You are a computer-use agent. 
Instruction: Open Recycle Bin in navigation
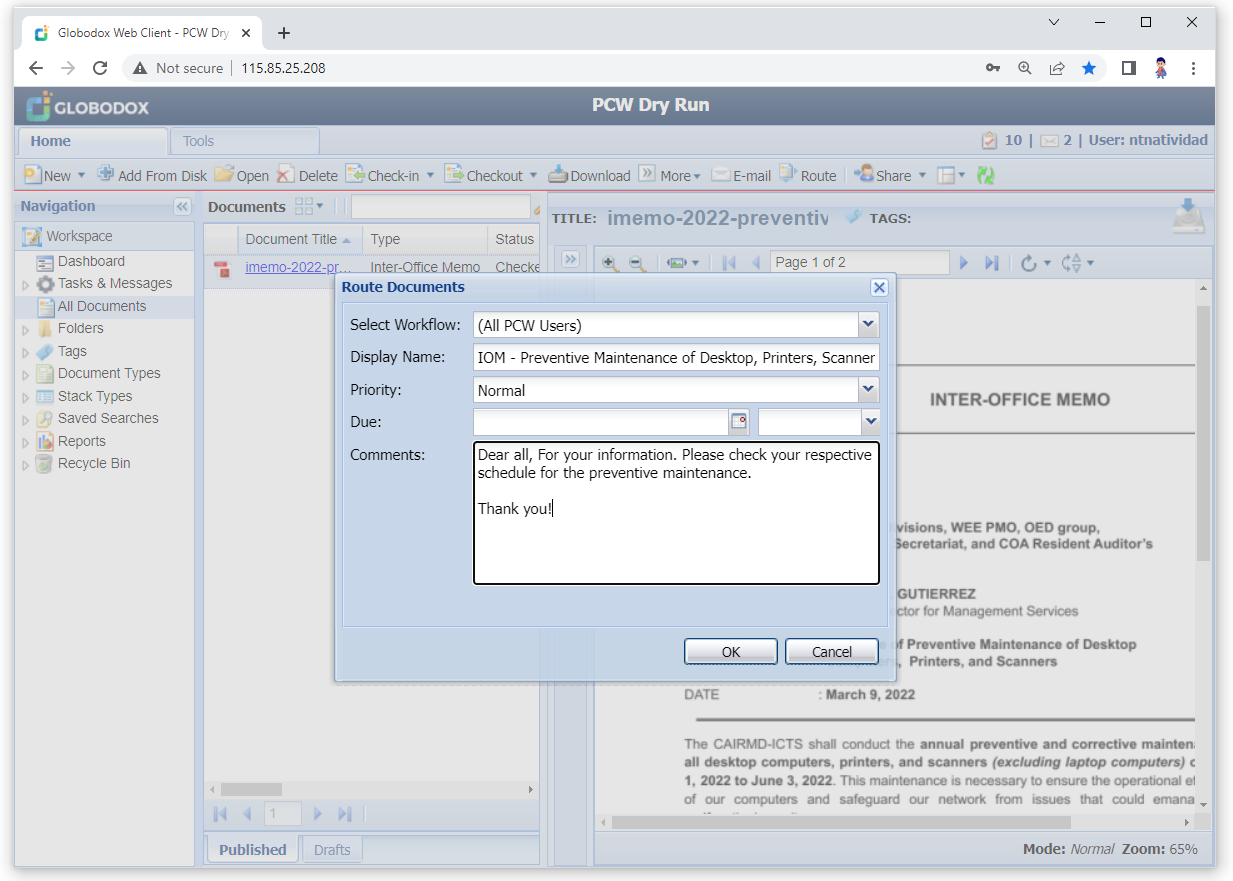coord(94,463)
